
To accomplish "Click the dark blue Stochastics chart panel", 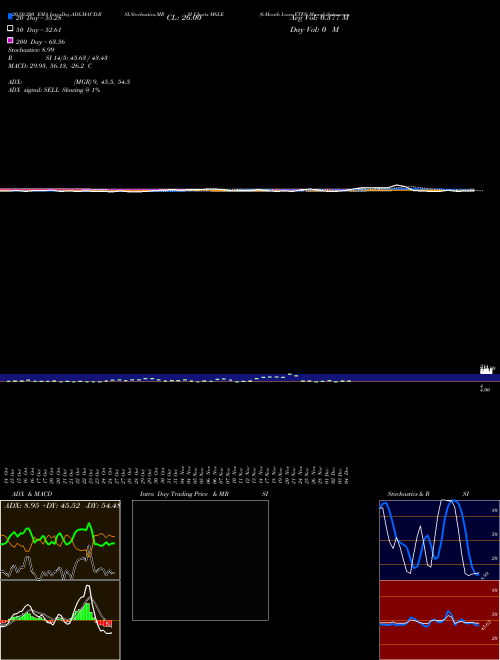I will tap(439, 540).
